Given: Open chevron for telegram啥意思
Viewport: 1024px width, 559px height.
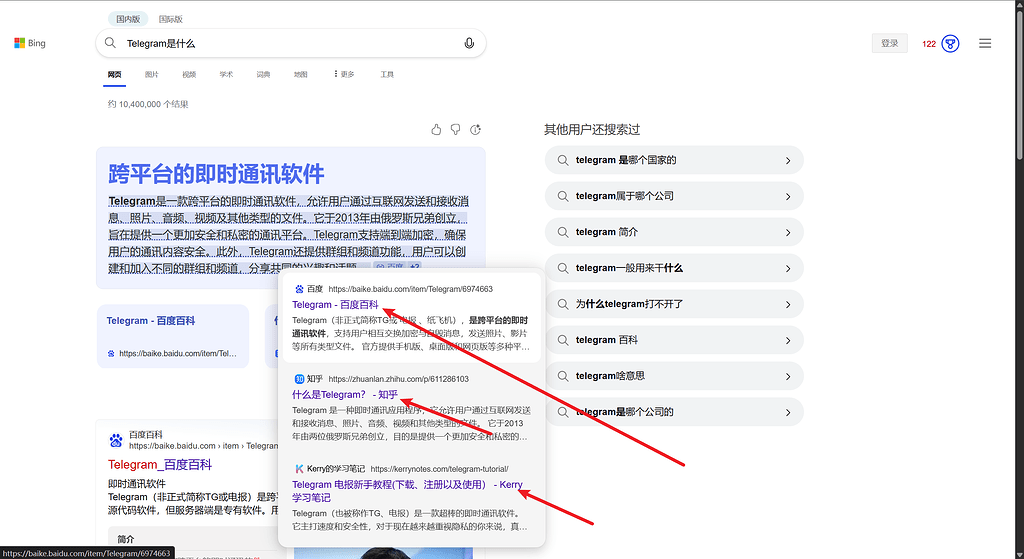Looking at the screenshot, I should click(788, 376).
